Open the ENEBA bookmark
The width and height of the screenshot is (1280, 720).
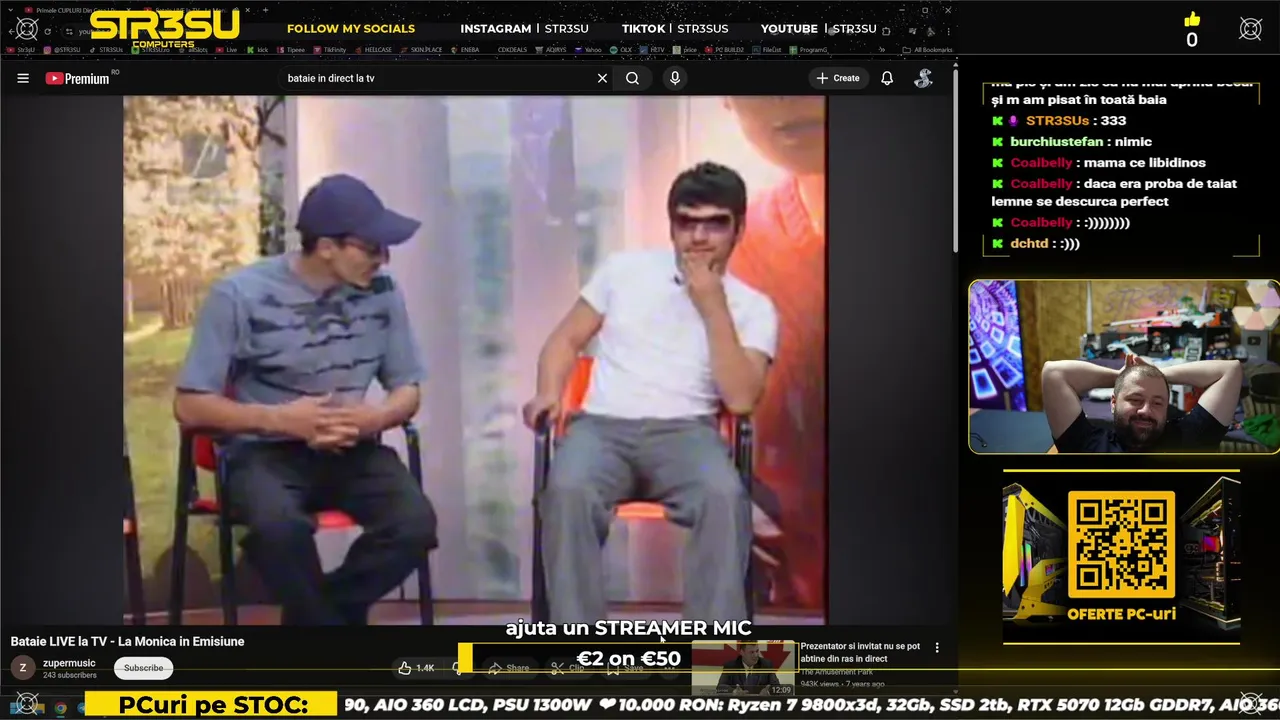click(465, 49)
